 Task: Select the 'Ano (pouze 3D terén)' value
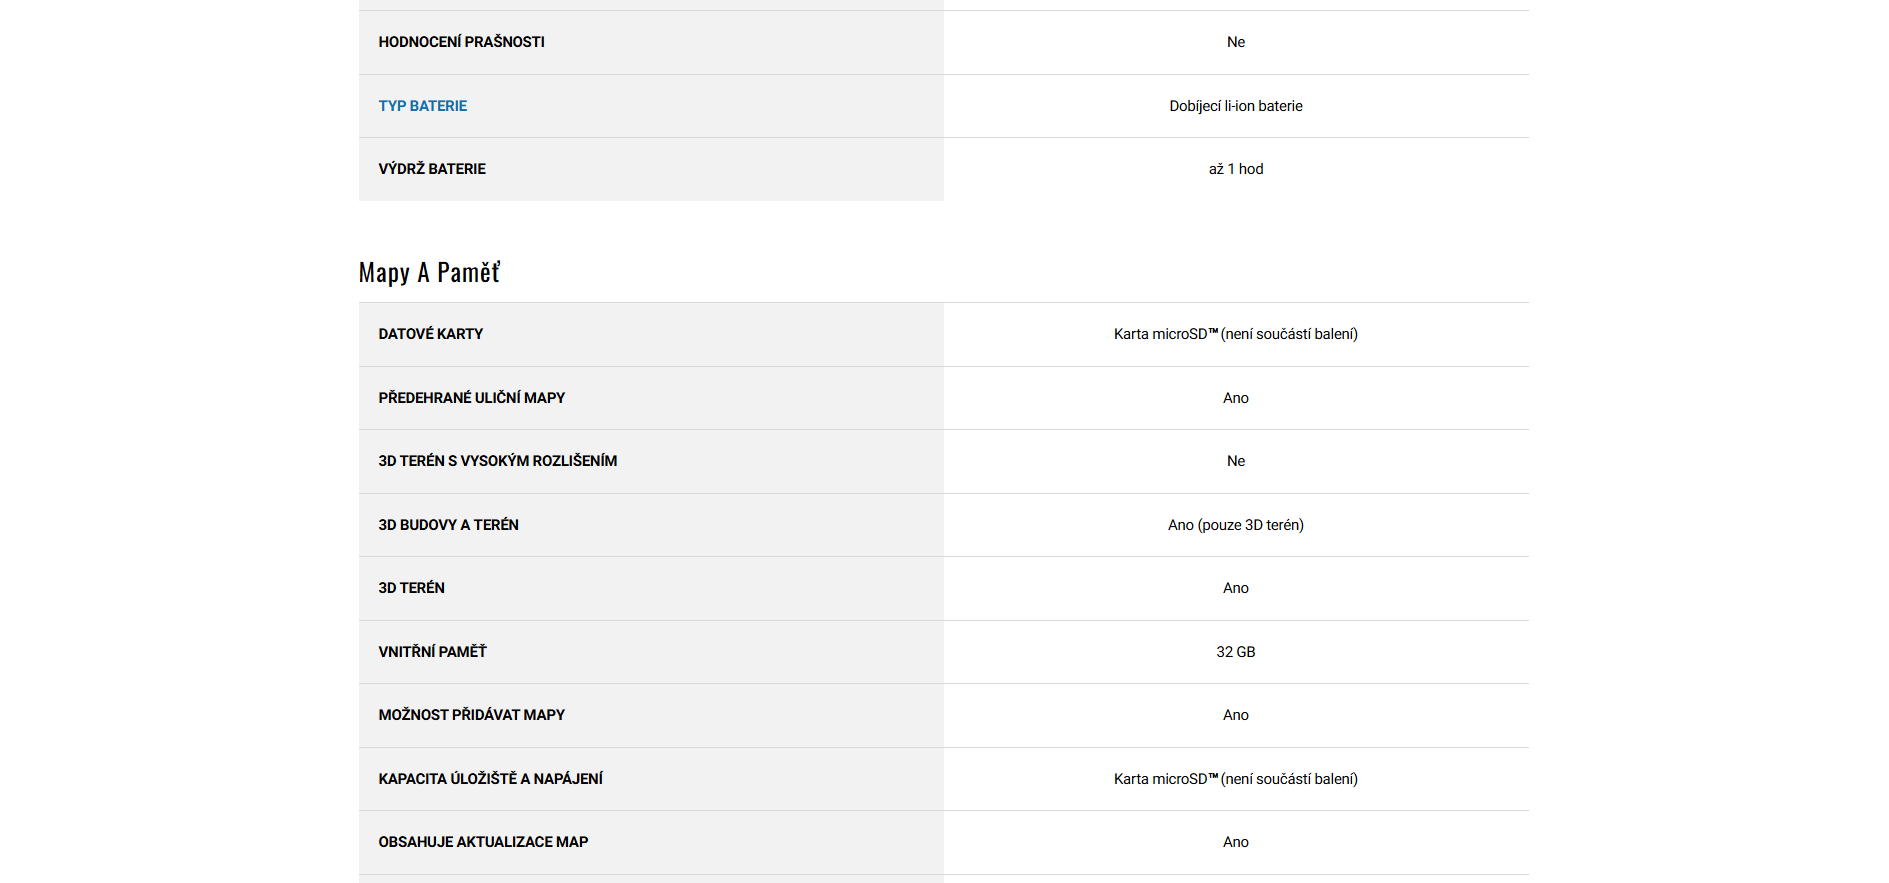[1235, 525]
